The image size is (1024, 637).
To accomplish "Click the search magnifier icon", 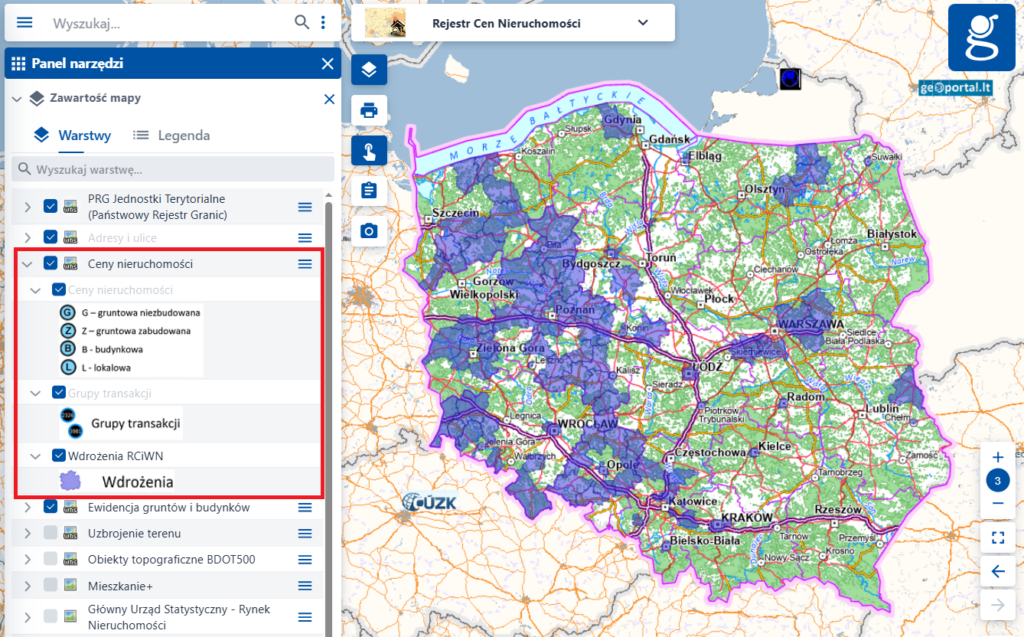I will tap(301, 22).
